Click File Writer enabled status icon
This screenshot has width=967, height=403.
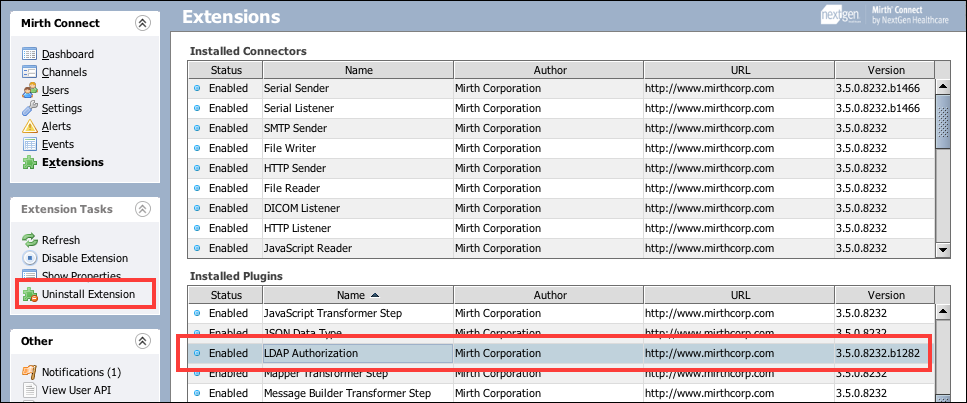coord(197,148)
